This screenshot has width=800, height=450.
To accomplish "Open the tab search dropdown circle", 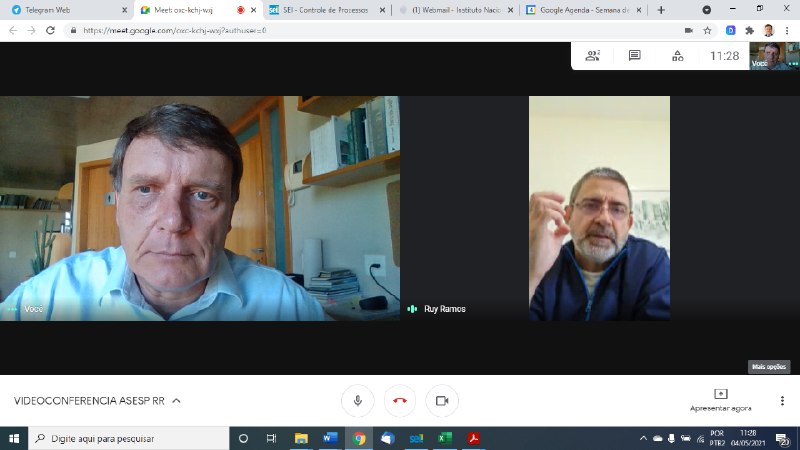I will [x=707, y=10].
